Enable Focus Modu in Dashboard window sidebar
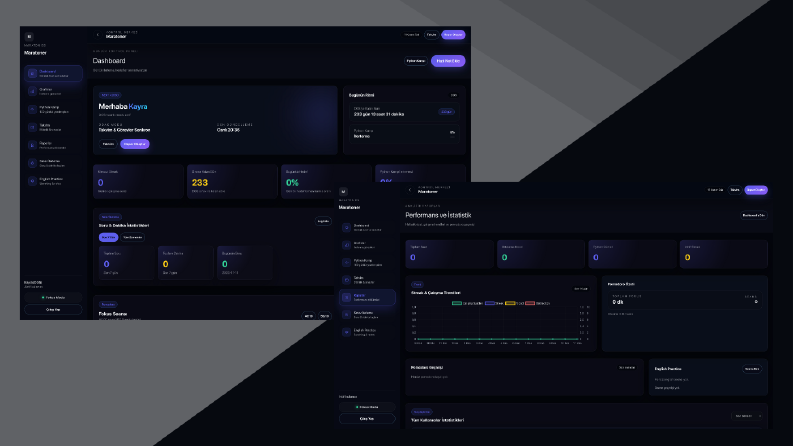 coord(53,297)
